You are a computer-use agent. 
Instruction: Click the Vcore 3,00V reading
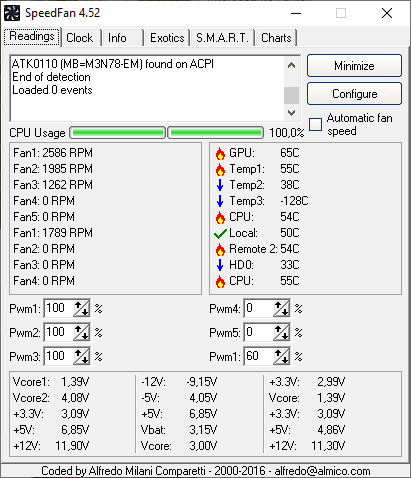[x=179, y=446]
